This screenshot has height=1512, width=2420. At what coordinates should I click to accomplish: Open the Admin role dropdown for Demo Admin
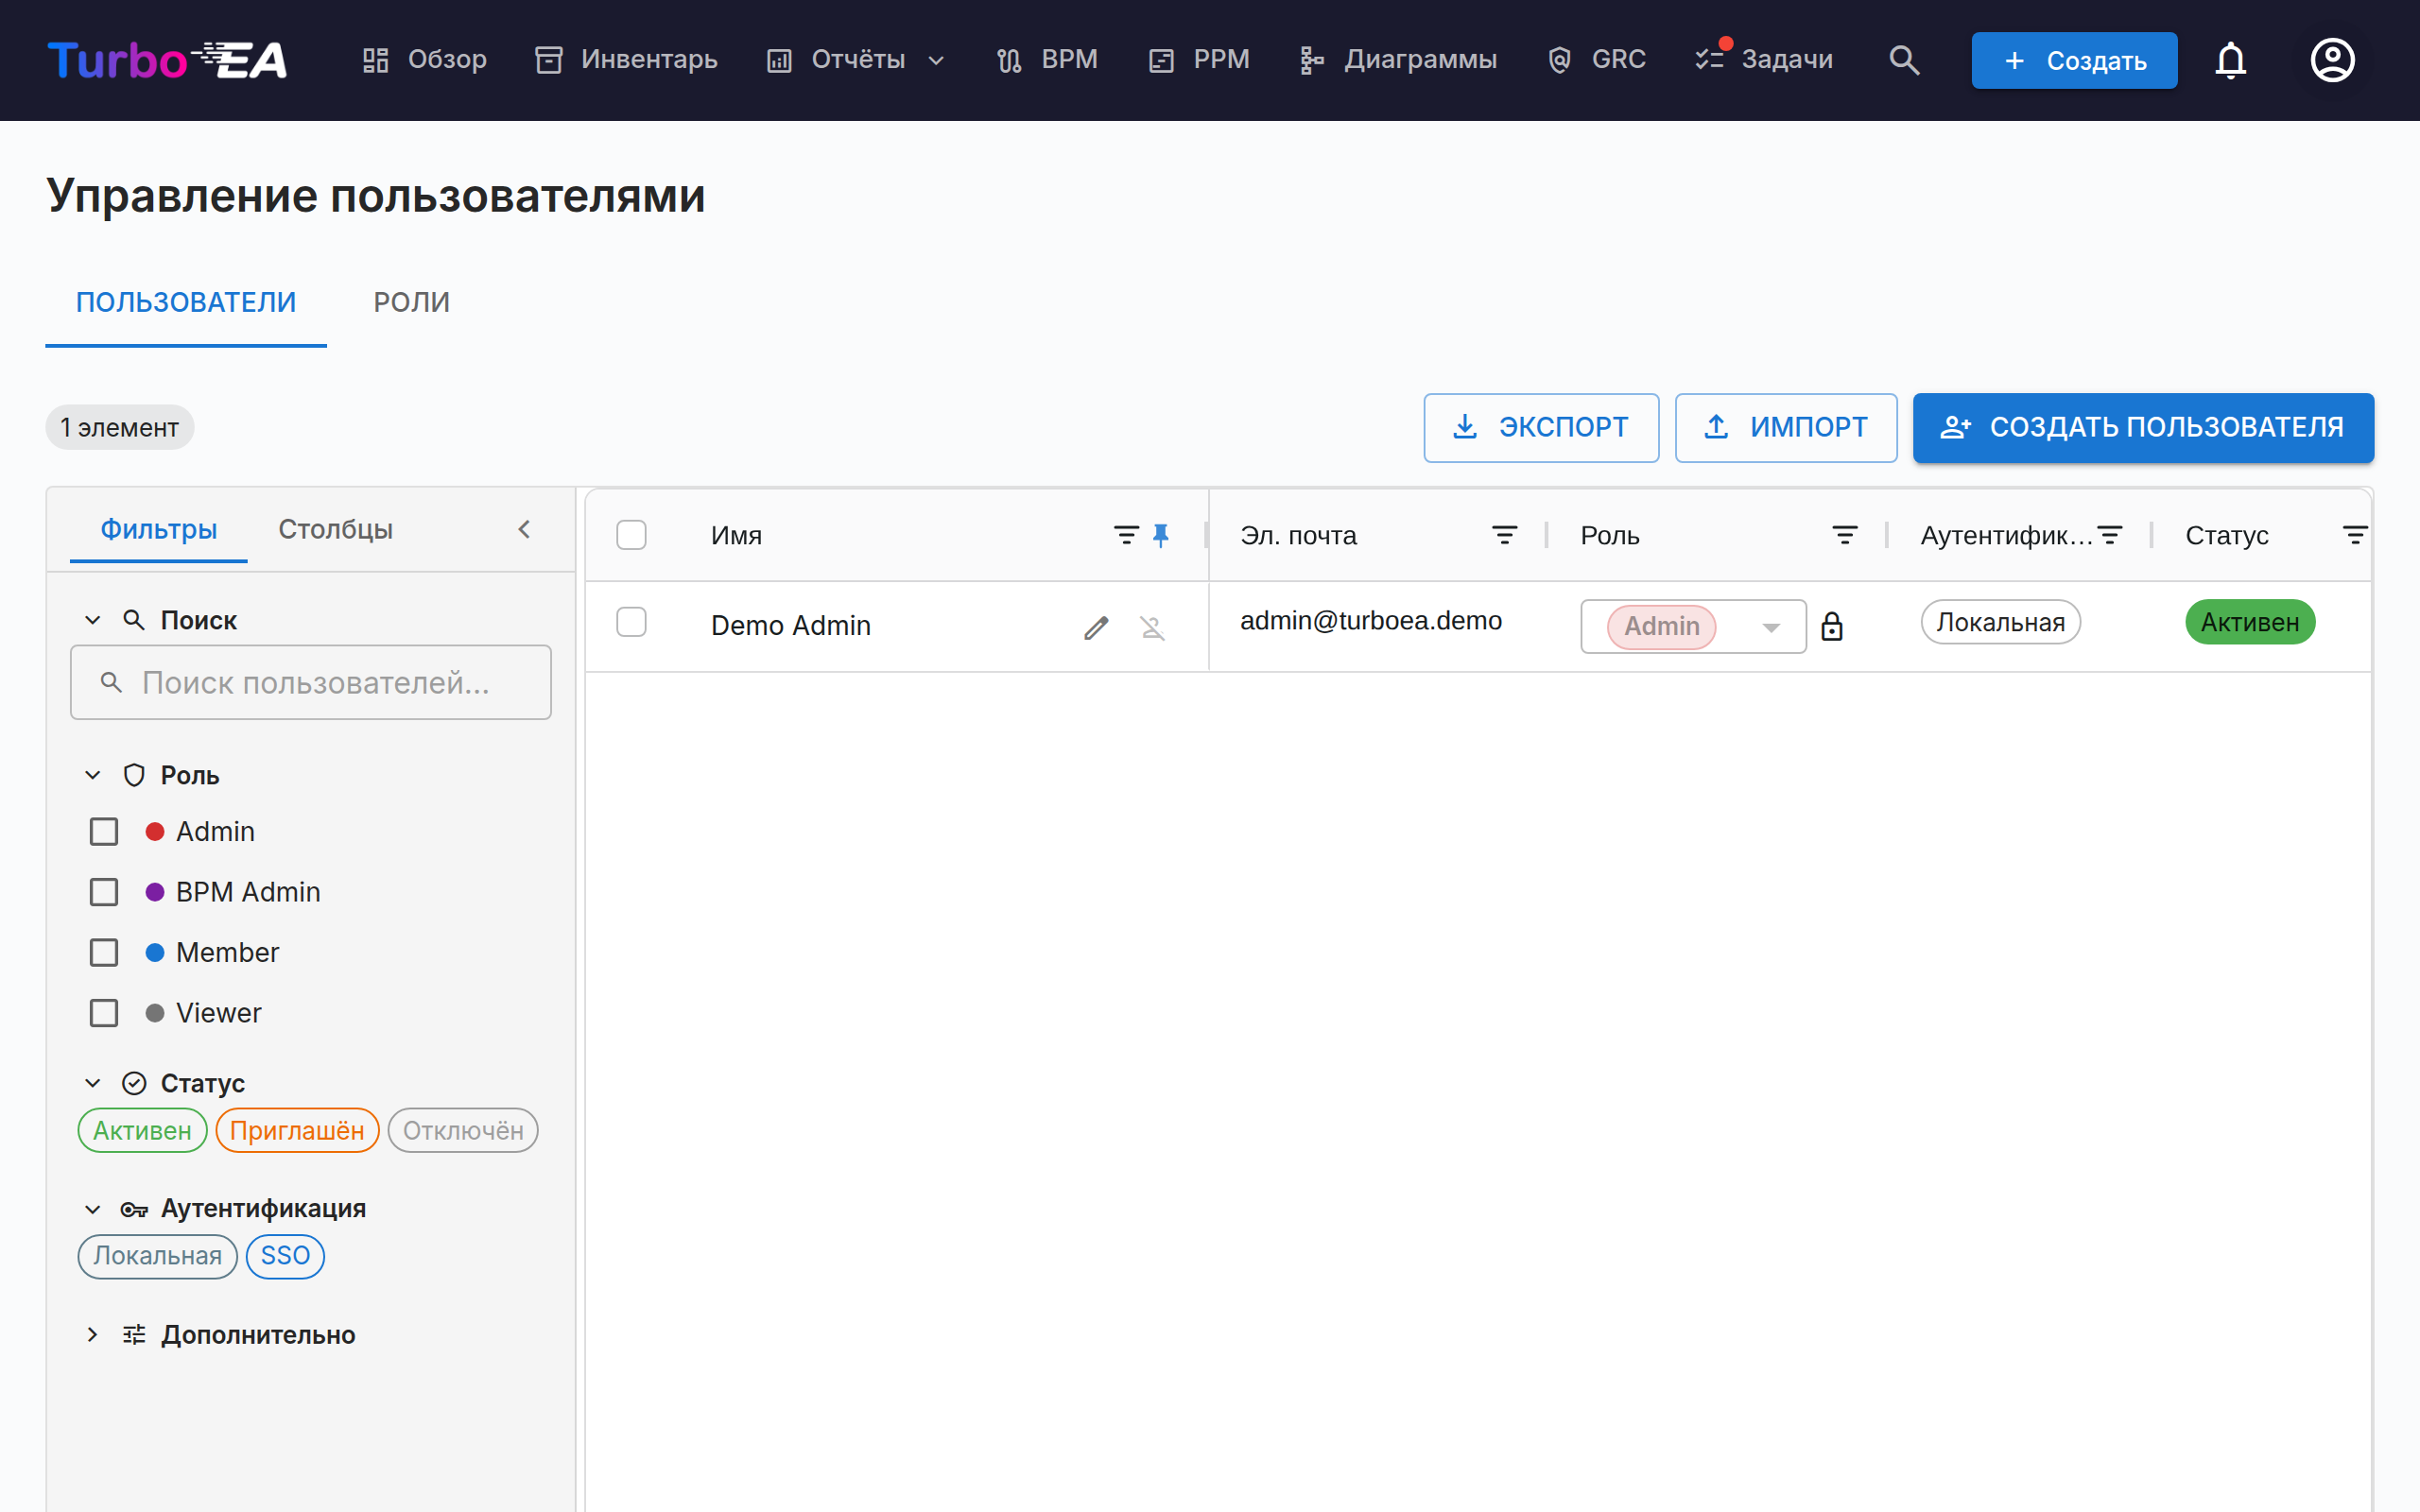(x=1693, y=626)
